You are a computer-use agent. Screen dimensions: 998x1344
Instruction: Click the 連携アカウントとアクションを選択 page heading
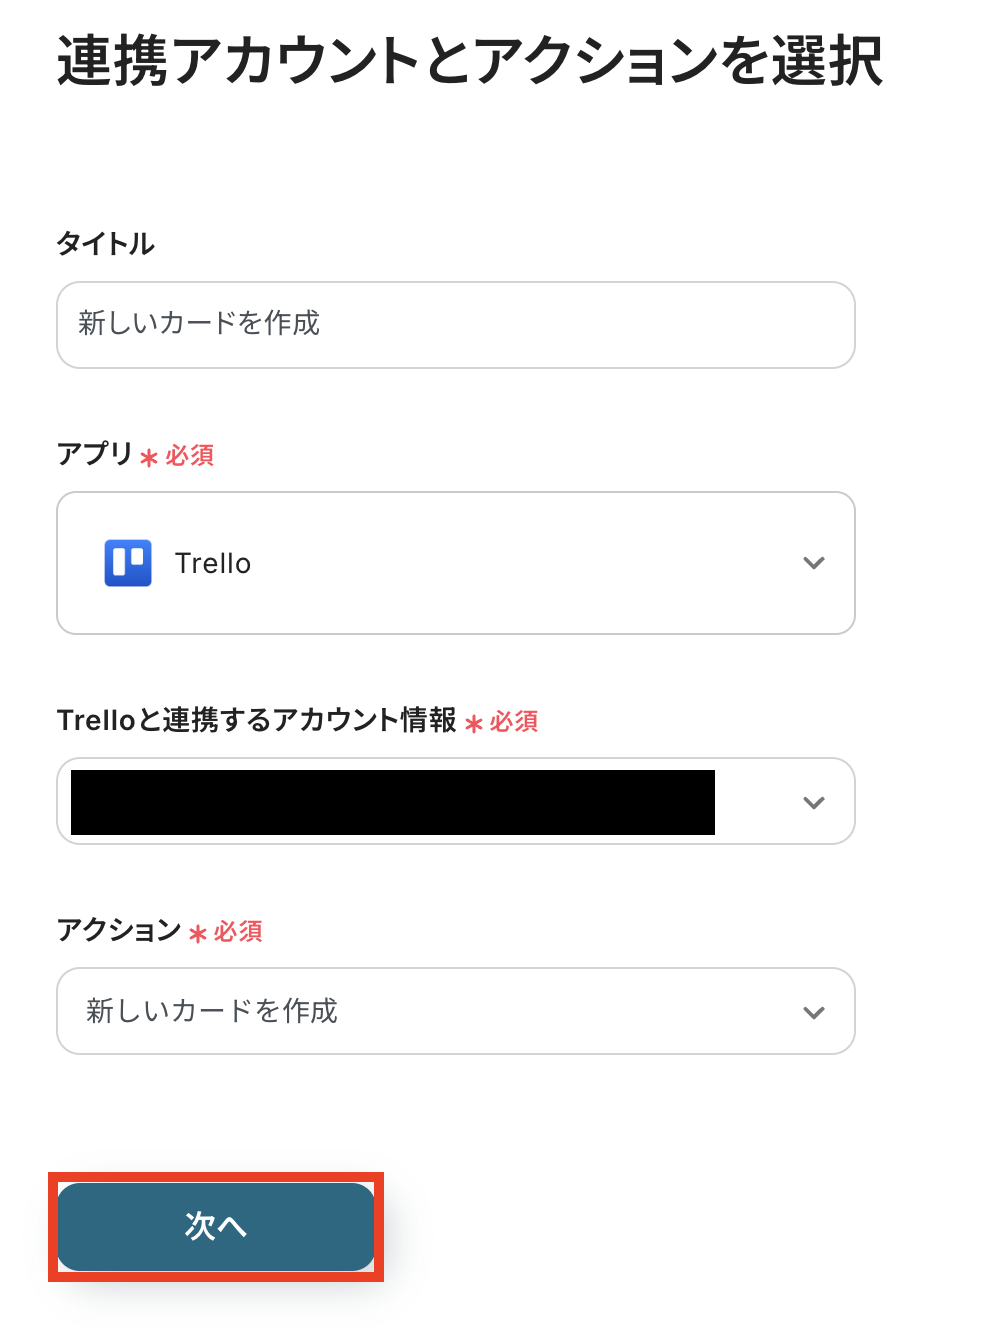pos(470,61)
